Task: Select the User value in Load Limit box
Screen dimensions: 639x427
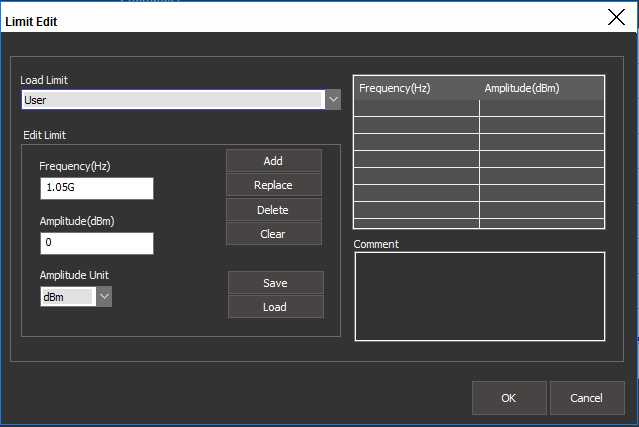Action: [172, 100]
